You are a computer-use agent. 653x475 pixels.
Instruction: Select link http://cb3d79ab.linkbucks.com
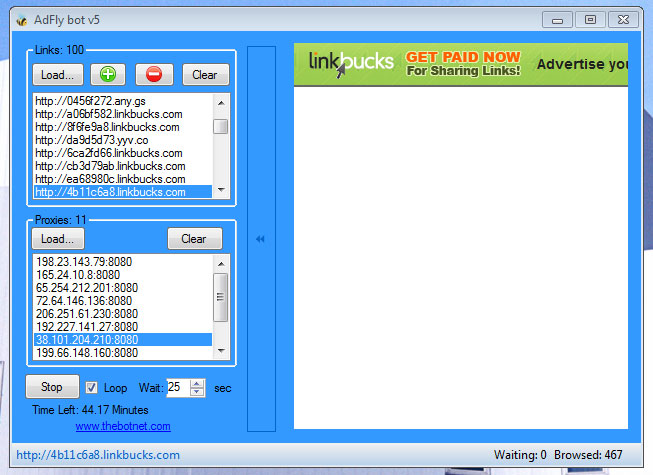[123, 166]
